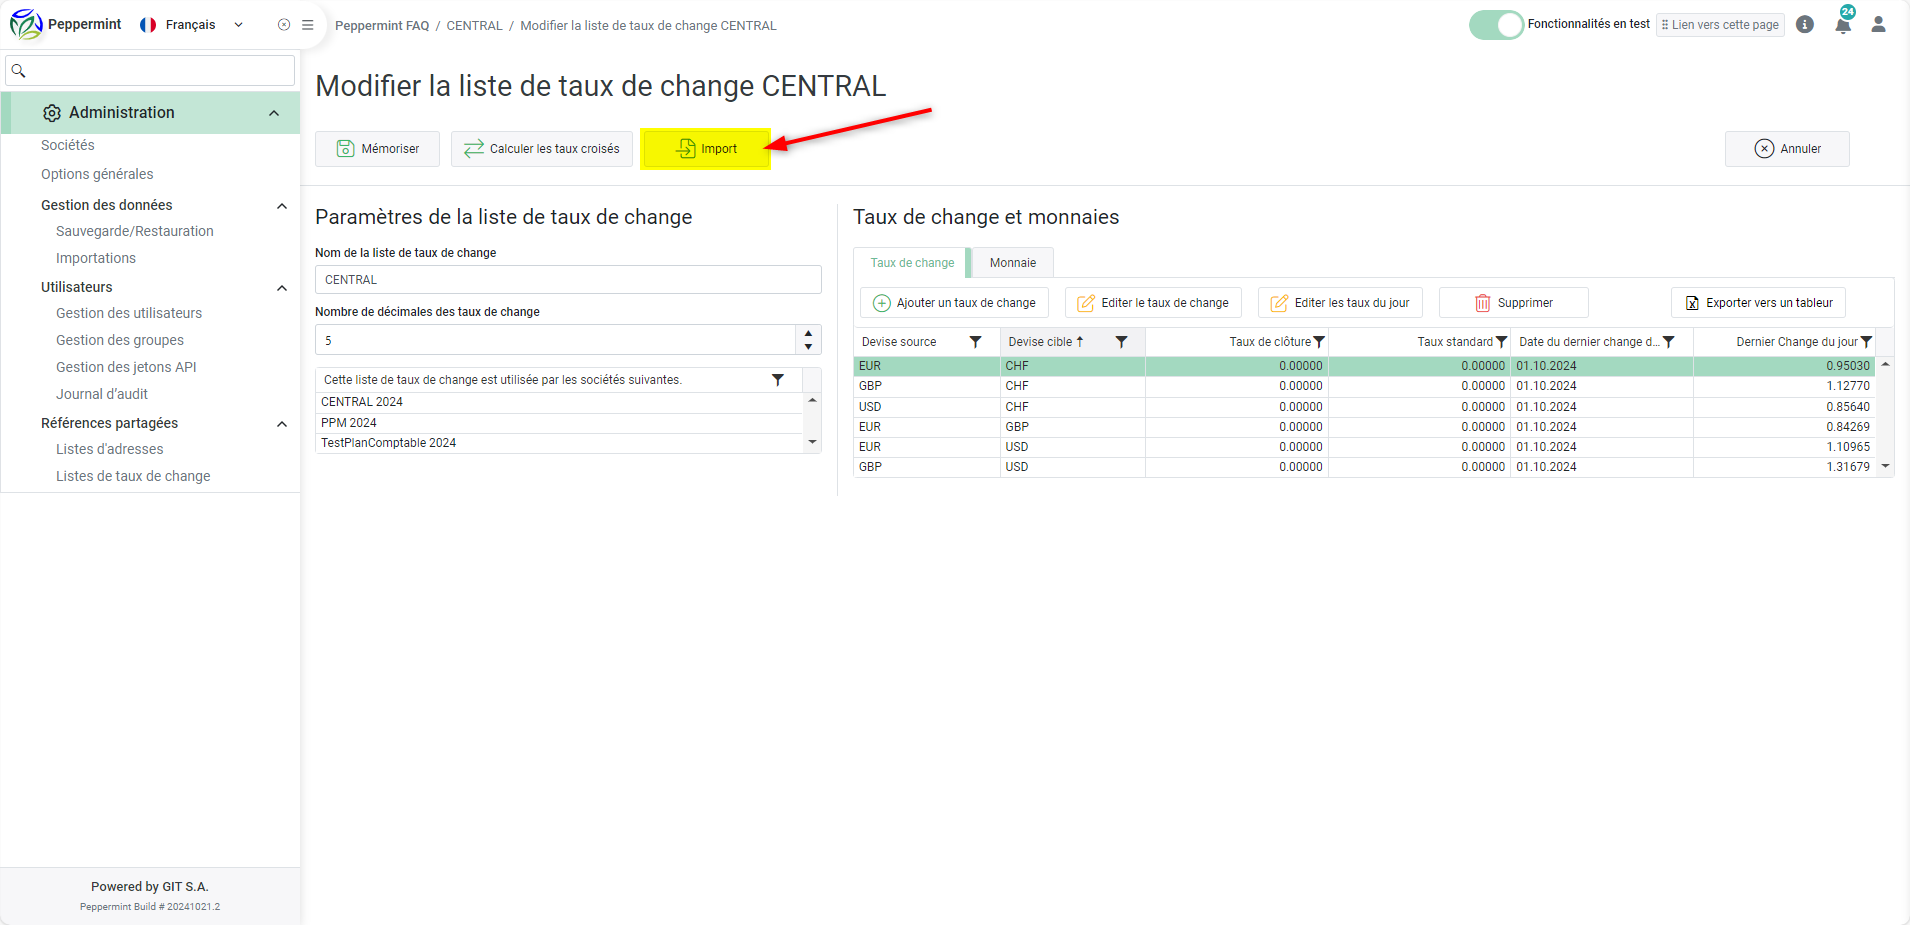Filter the sociétés list
This screenshot has width=1910, height=925.
pyautogui.click(x=778, y=380)
